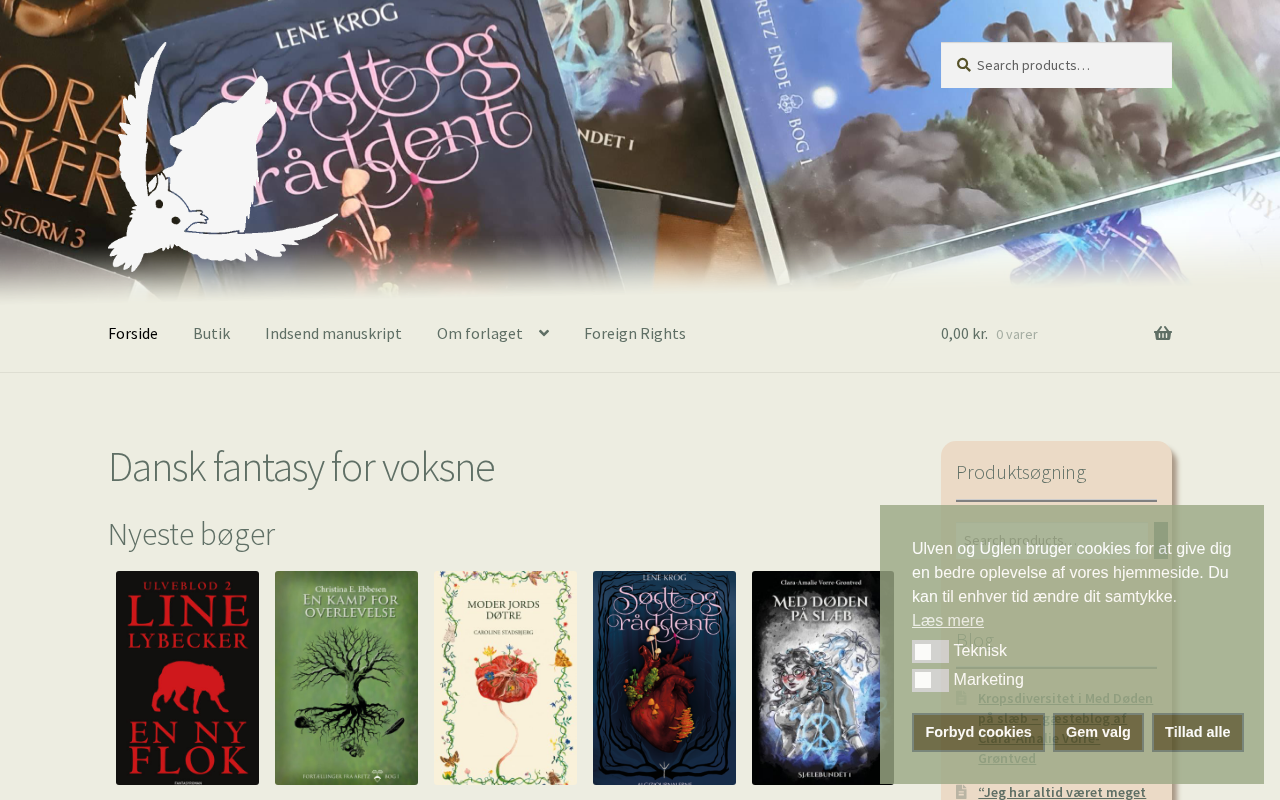Toggle the Marketing cookie switch
Viewport: 1280px width, 800px height.
[930, 681]
